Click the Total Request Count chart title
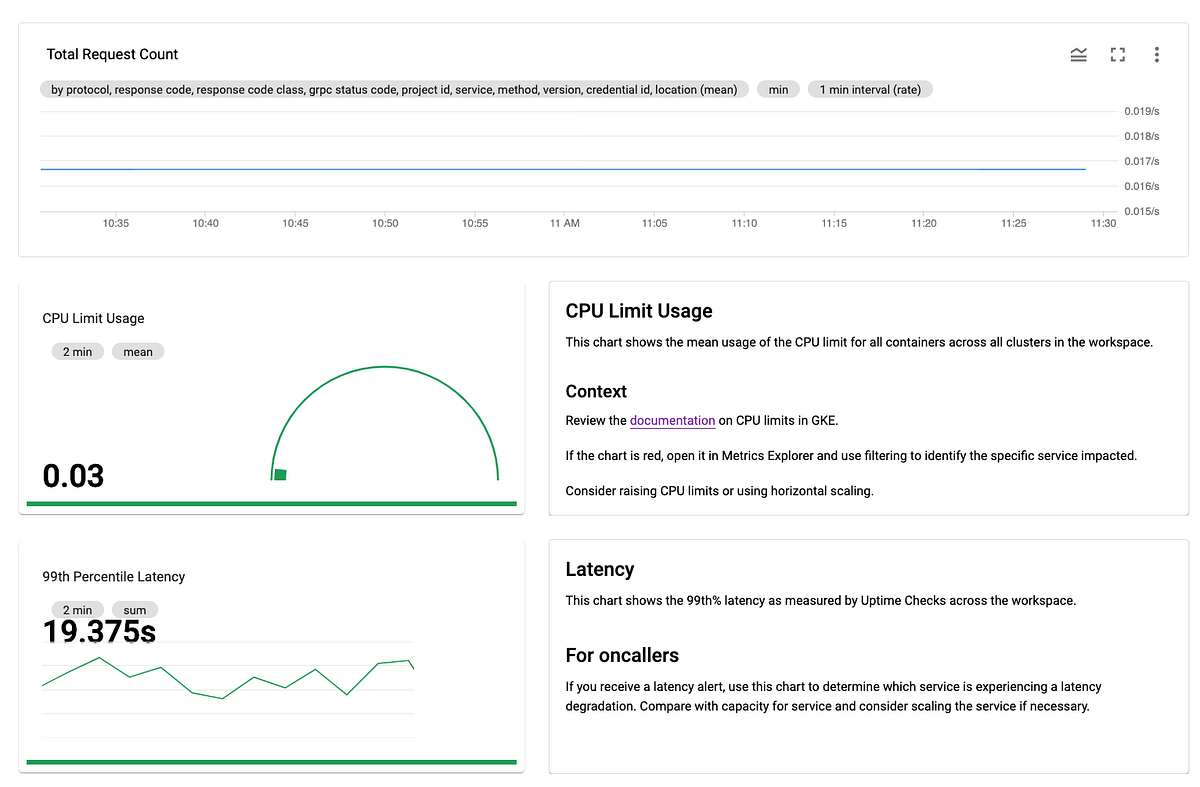Screen dimensions: 1200x787 (112, 54)
